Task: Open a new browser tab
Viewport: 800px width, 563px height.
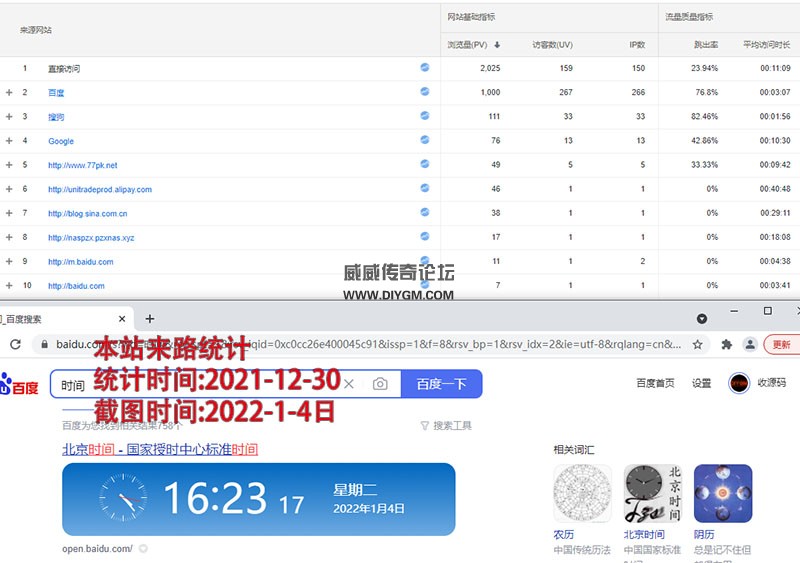Action: click(x=149, y=319)
